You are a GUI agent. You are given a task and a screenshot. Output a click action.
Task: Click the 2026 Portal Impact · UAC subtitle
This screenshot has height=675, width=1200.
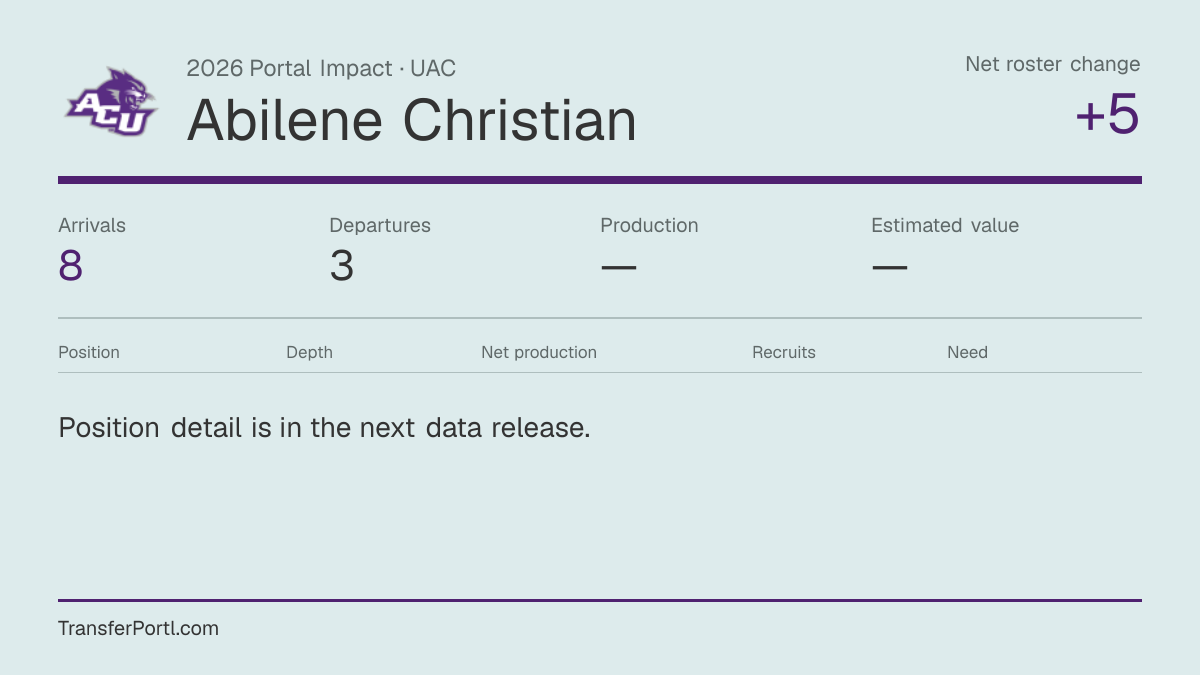[x=321, y=69]
